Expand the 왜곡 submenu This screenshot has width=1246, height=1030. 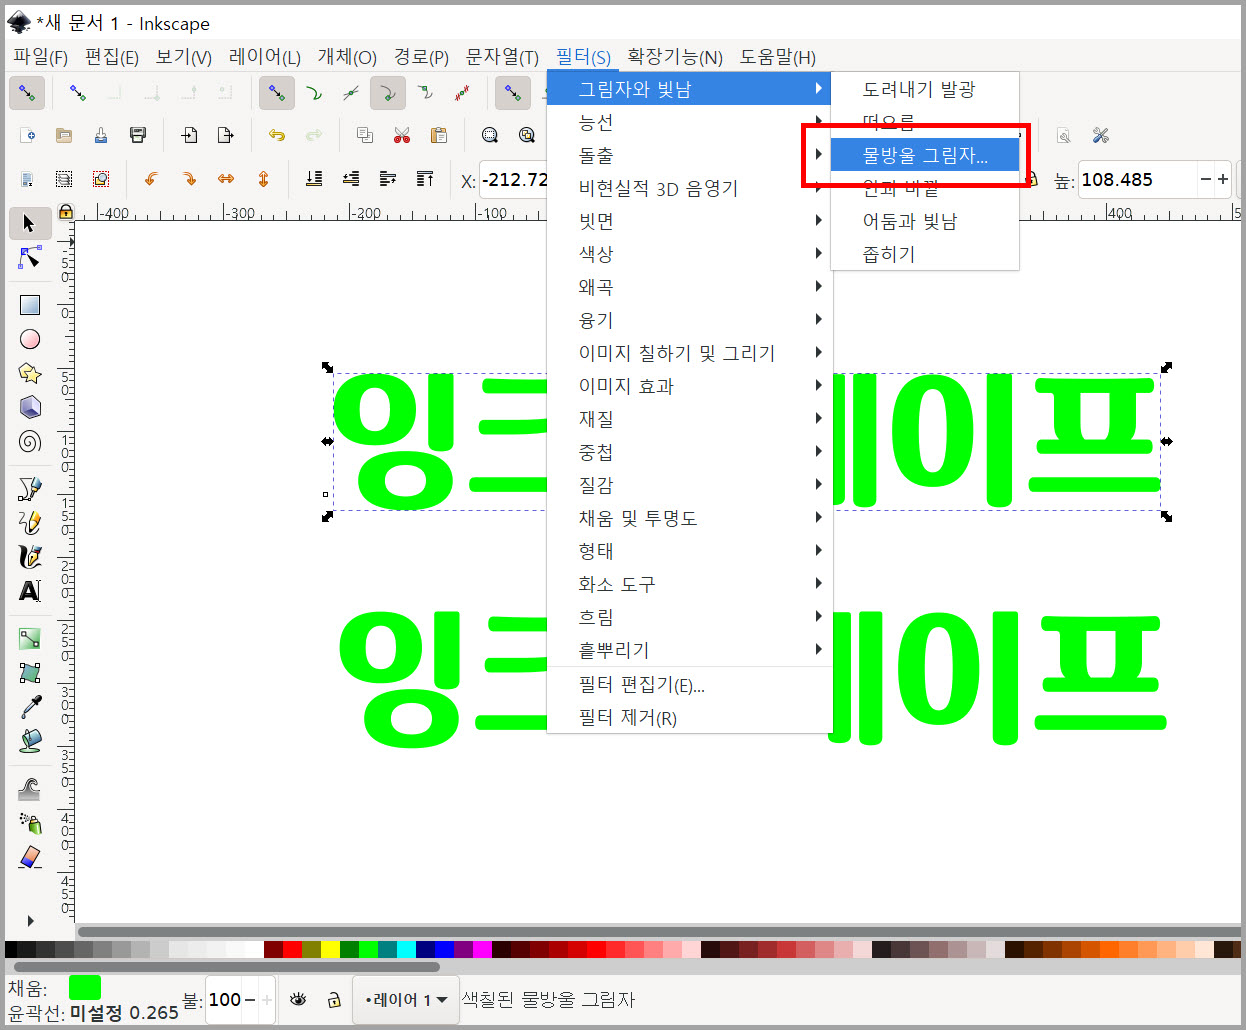click(690, 287)
